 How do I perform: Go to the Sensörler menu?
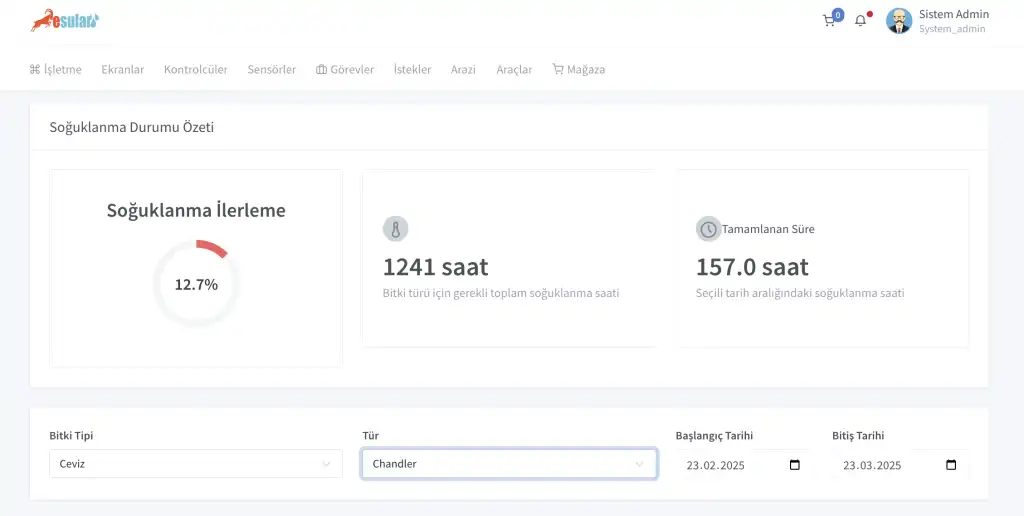(272, 70)
